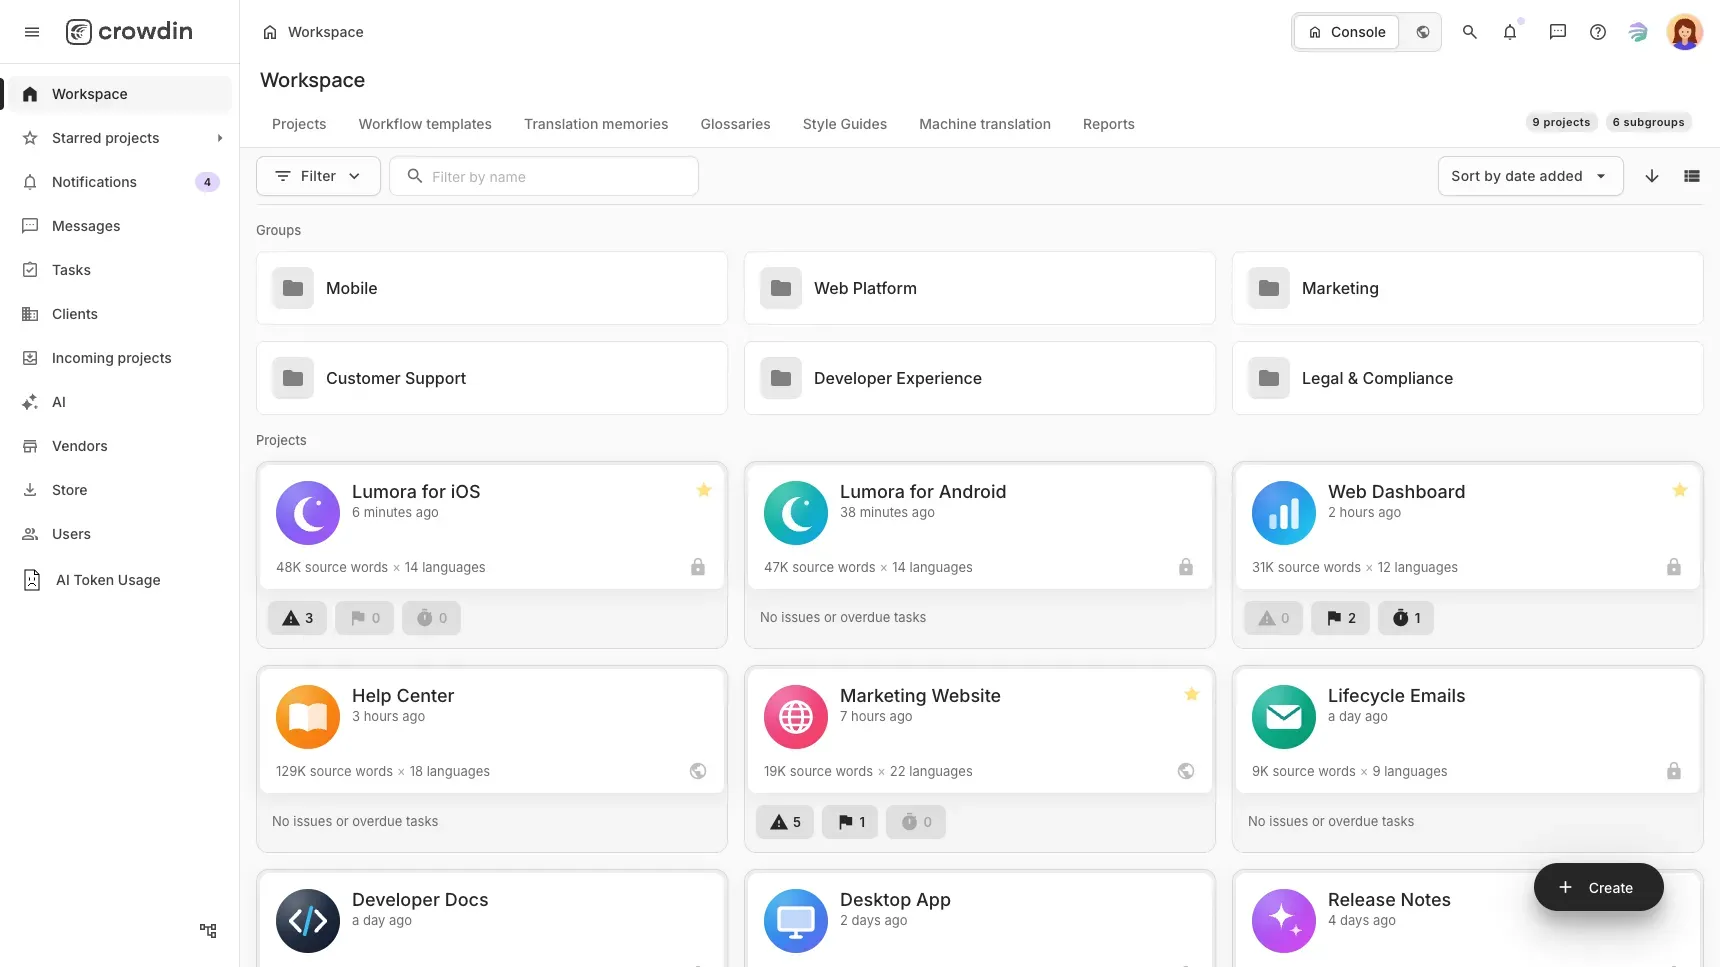
Task: Click Marketing Website flag badge 1
Action: coord(850,822)
